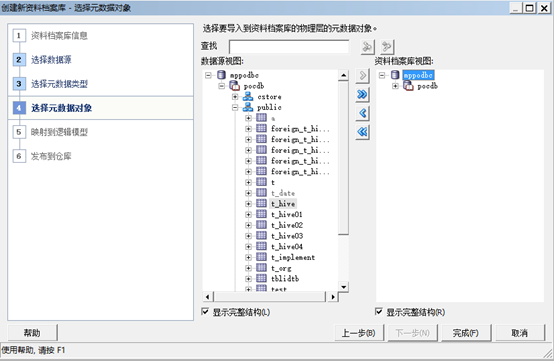This screenshot has width=554, height=361.
Task: Expand the t_hive table node
Action: pyautogui.click(x=248, y=204)
